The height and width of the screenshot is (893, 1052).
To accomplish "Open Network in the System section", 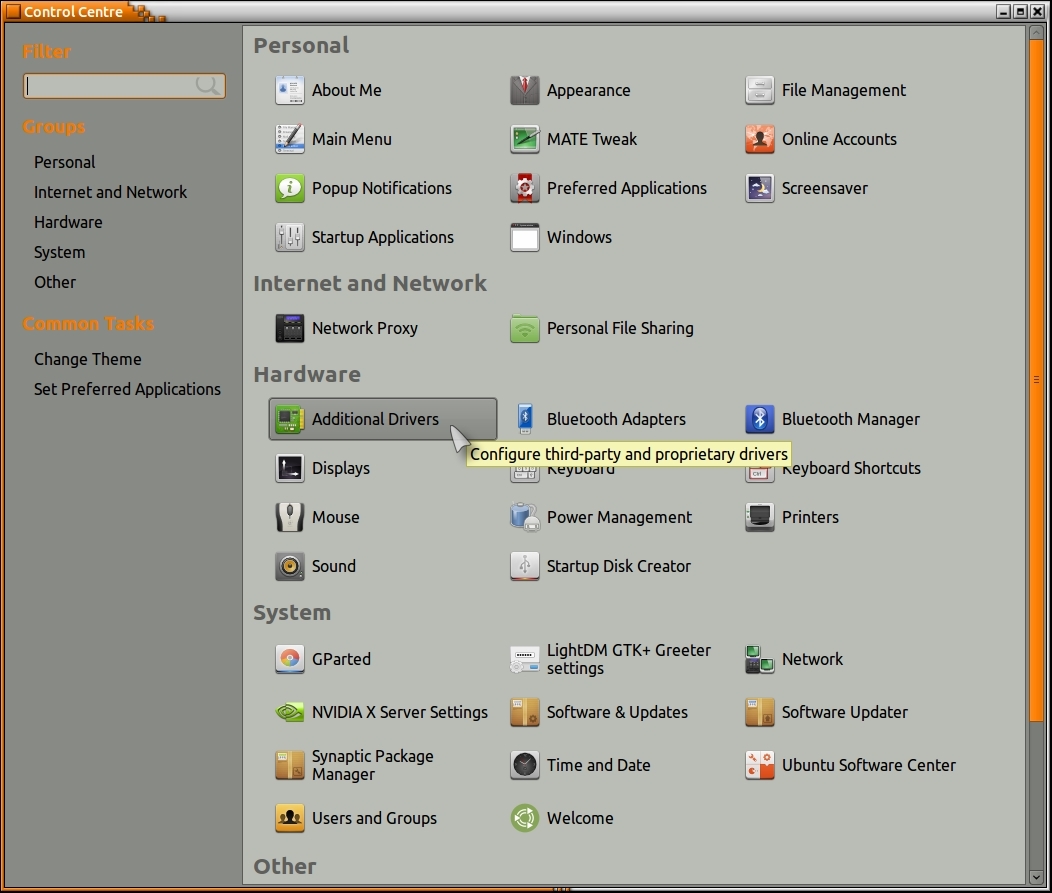I will [x=794, y=659].
